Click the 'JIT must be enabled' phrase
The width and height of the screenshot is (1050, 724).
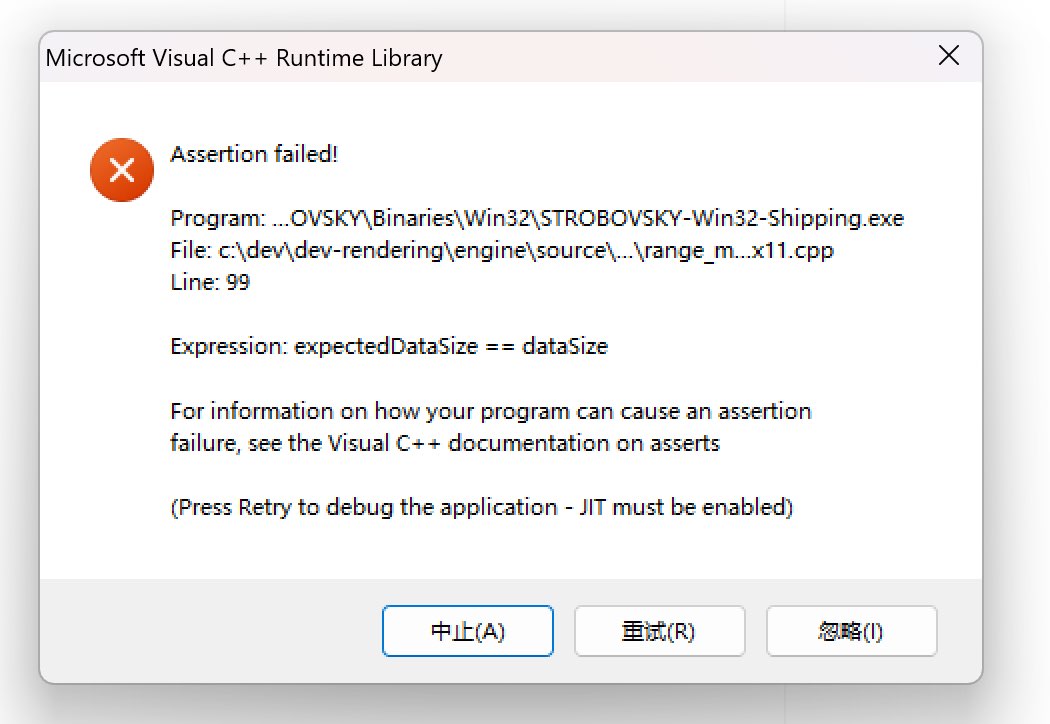[686, 507]
